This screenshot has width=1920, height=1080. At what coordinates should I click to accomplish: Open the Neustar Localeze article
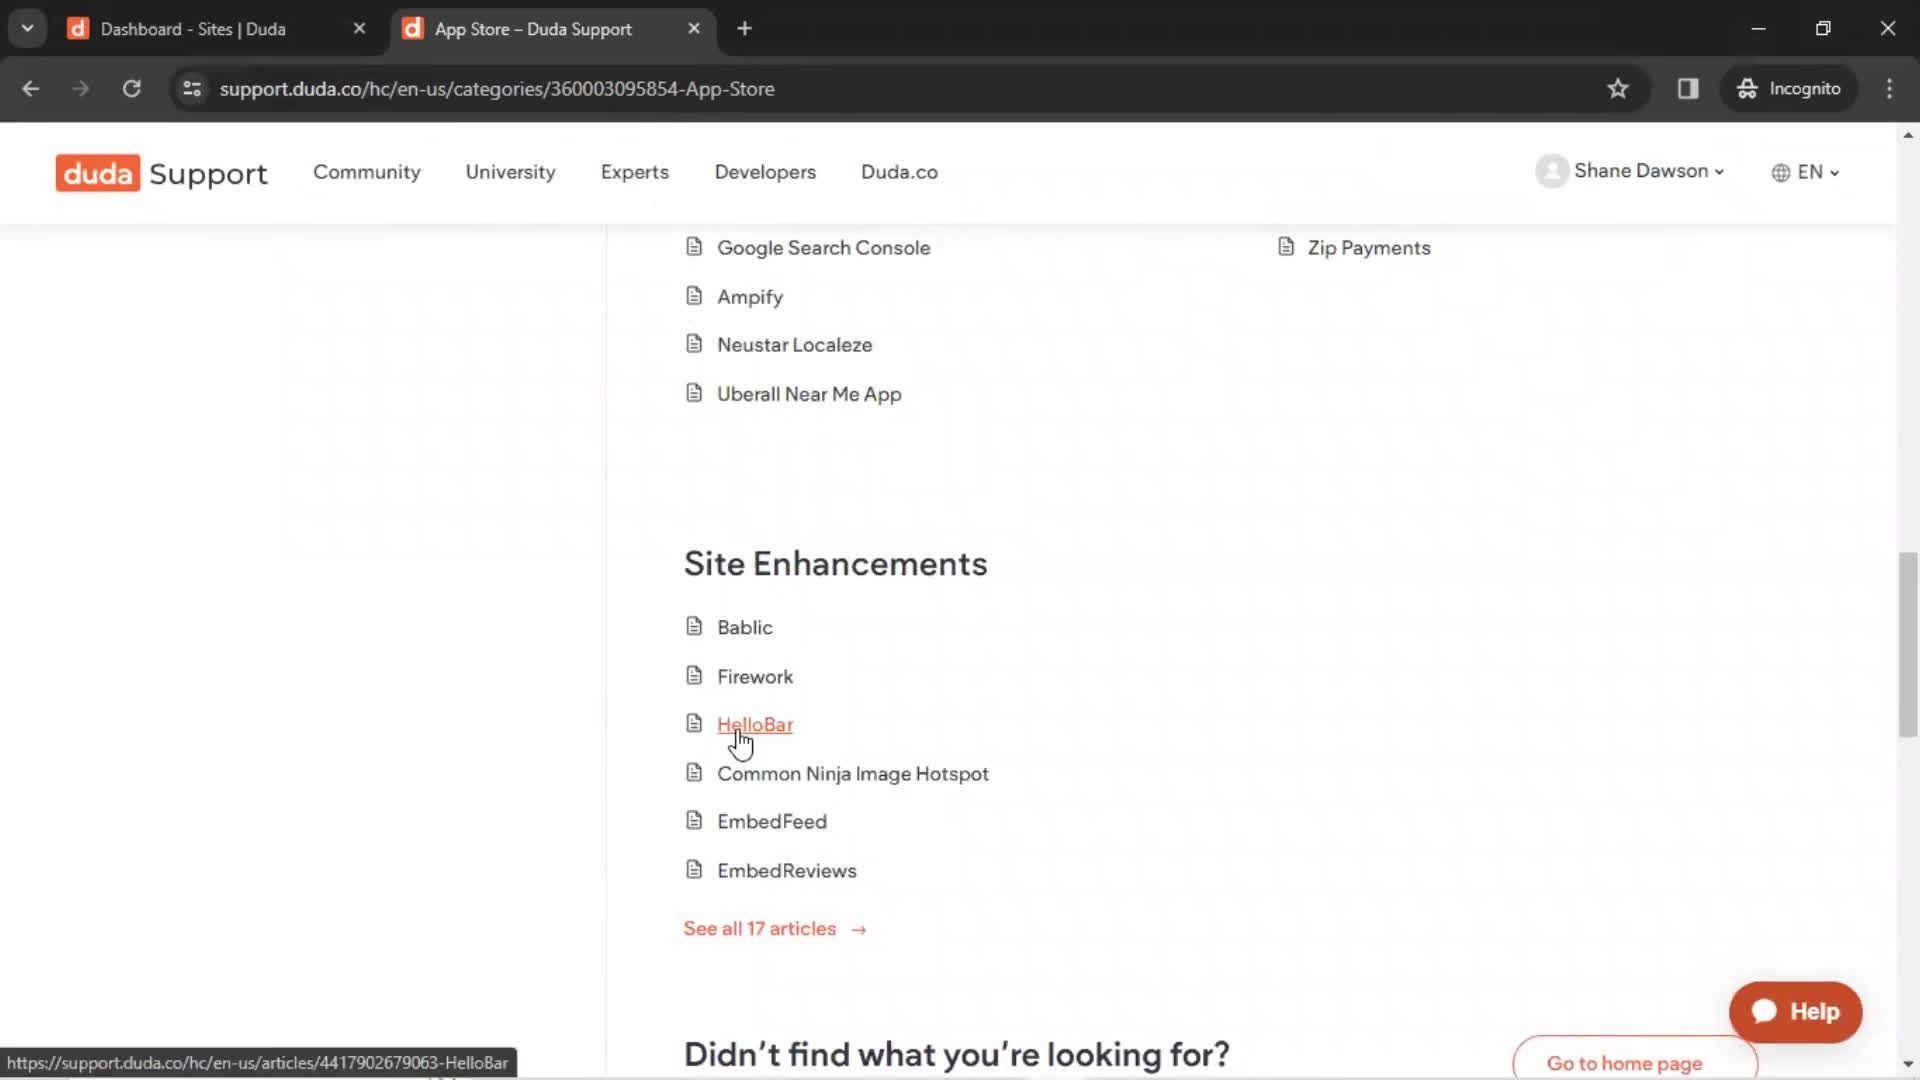coord(794,345)
